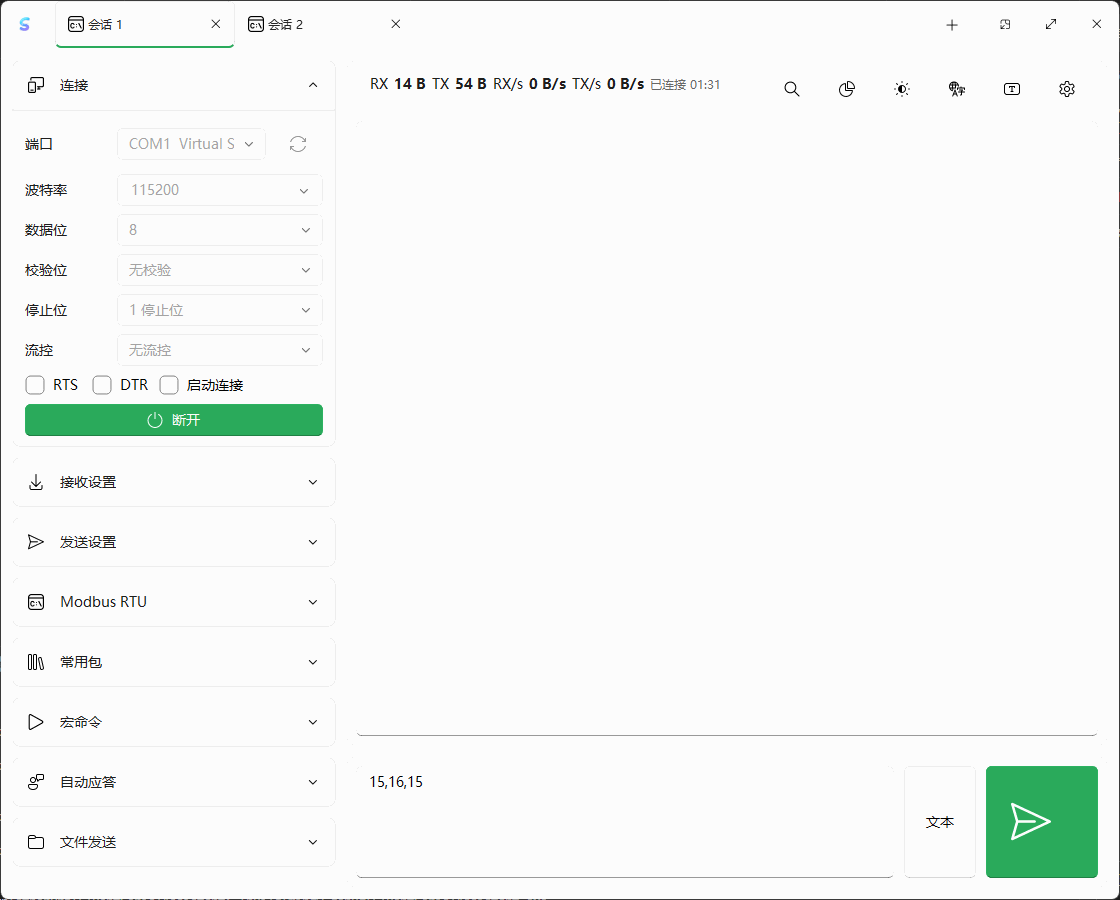Screen dimensions: 1120x900
Task: Enable the DTR checkbox
Action: click(x=102, y=385)
